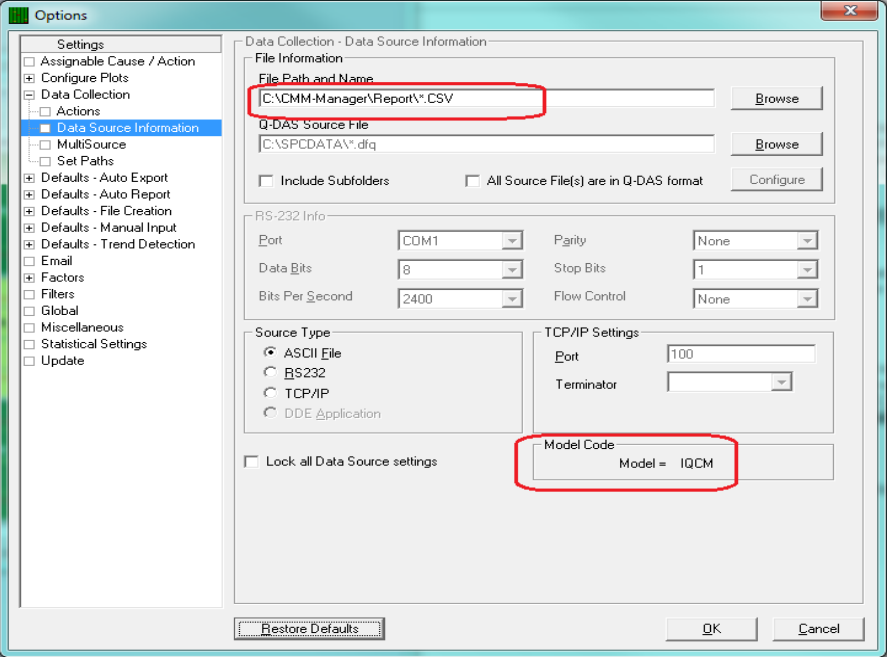
Task: Select Statistical Settings in the tree
Action: pos(93,344)
